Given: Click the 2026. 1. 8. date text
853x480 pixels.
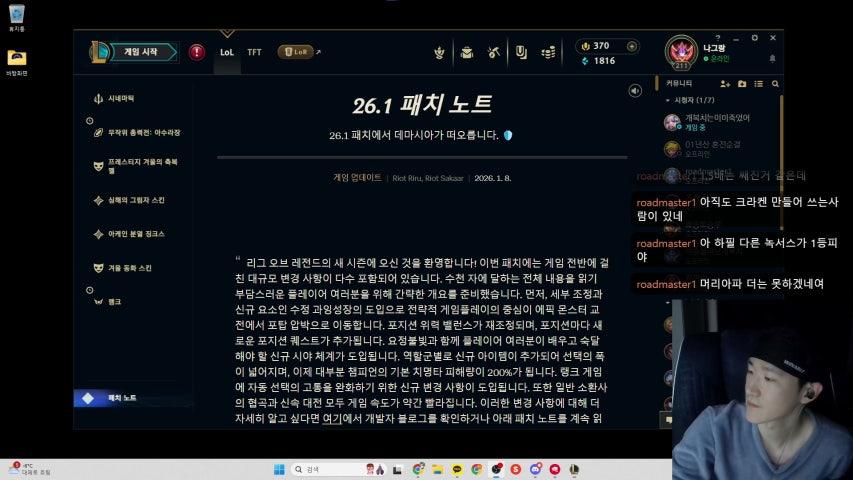Looking at the screenshot, I should (x=493, y=178).
